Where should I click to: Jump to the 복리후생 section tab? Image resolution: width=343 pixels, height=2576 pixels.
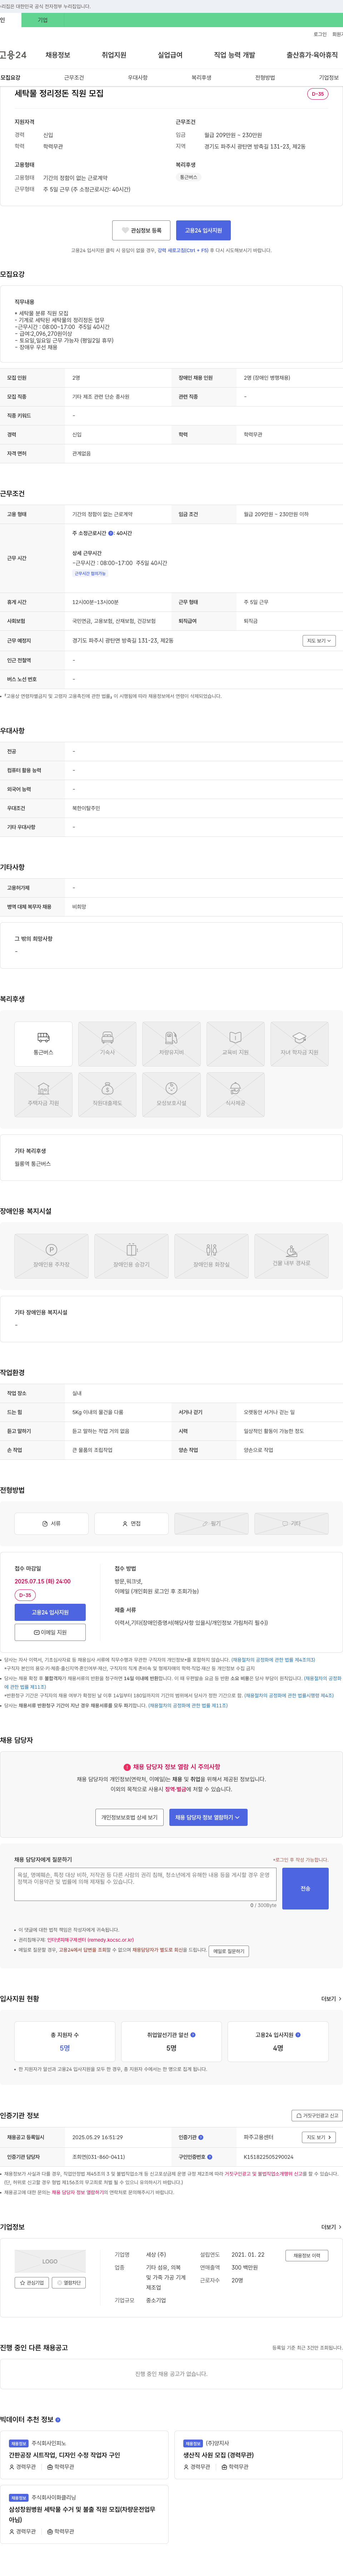pos(201,77)
